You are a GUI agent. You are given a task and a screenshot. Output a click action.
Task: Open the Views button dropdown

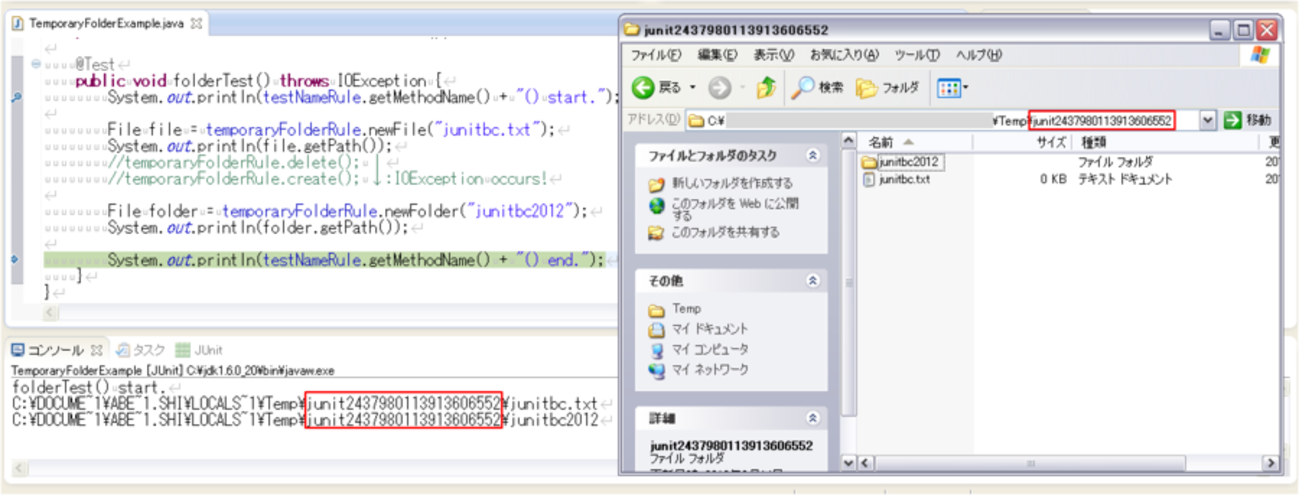point(952,88)
